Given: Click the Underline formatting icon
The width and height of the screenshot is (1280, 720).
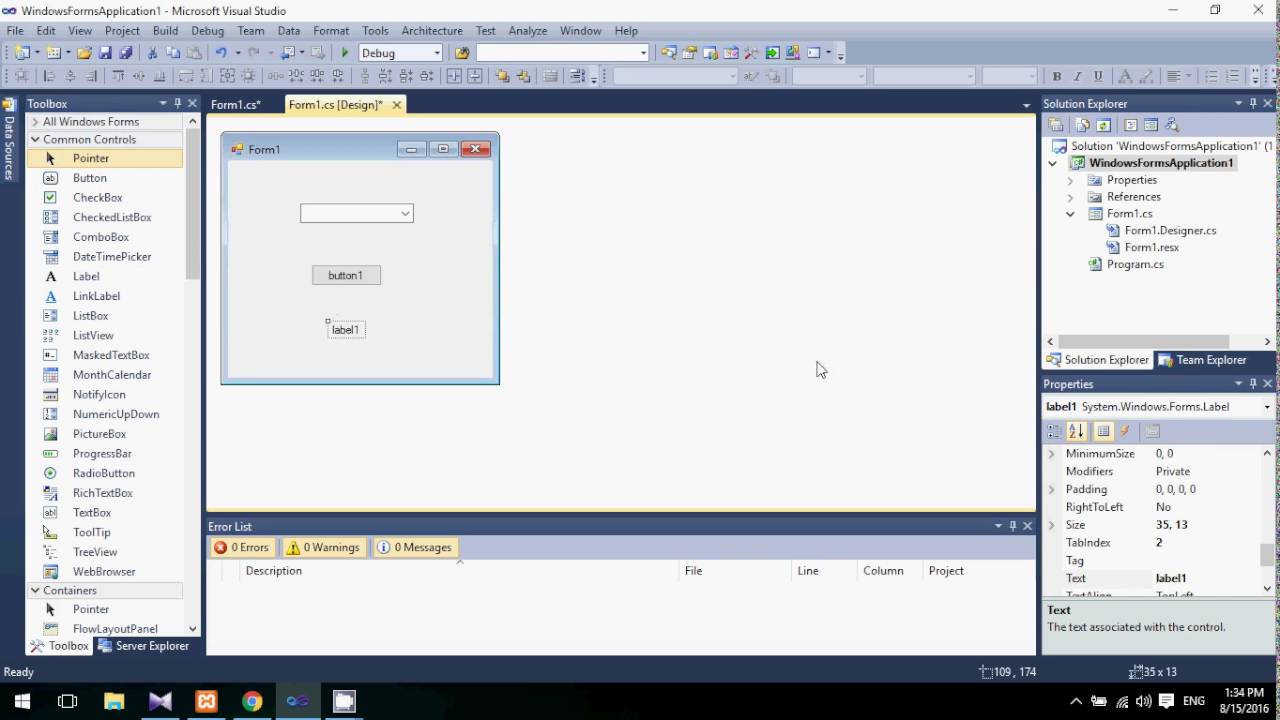Looking at the screenshot, I should pyautogui.click(x=1098, y=76).
